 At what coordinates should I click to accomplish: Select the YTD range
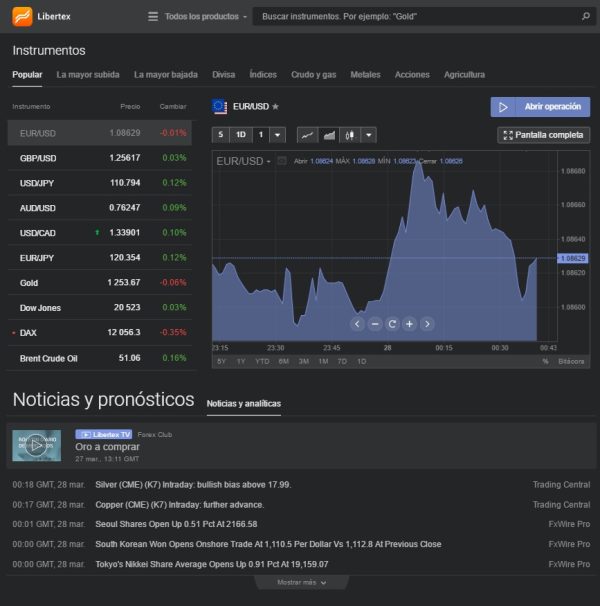(x=262, y=361)
